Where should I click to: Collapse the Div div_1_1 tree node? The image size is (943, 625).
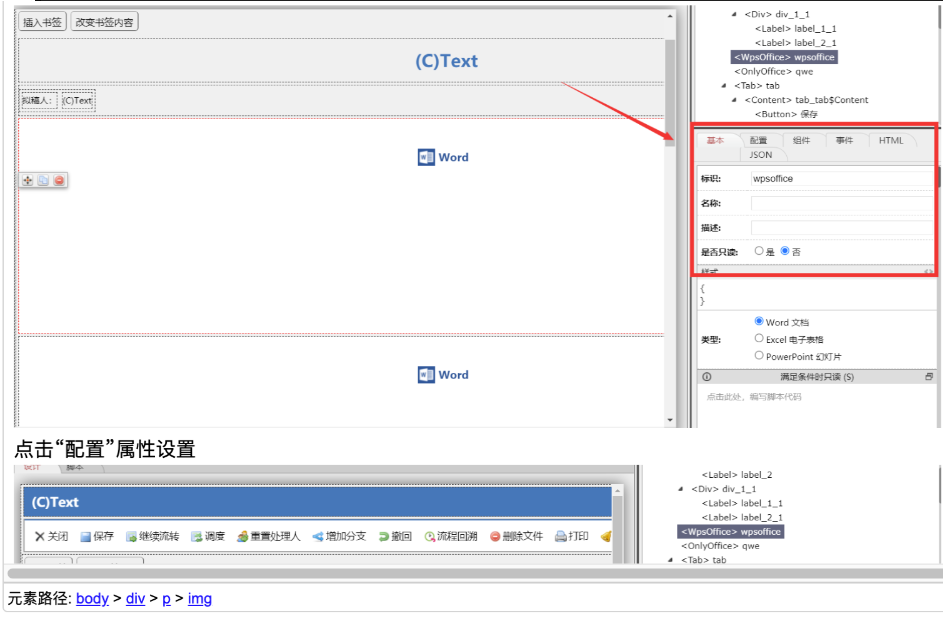(x=734, y=14)
